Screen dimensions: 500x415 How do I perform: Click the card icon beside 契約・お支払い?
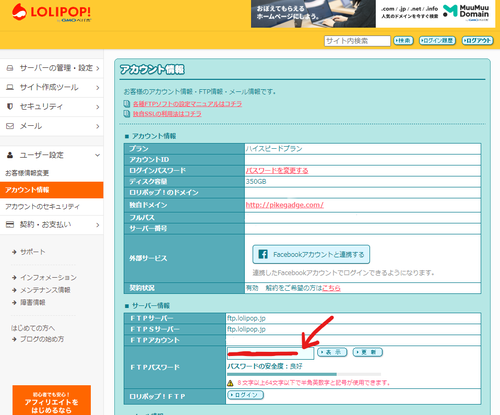(10, 225)
